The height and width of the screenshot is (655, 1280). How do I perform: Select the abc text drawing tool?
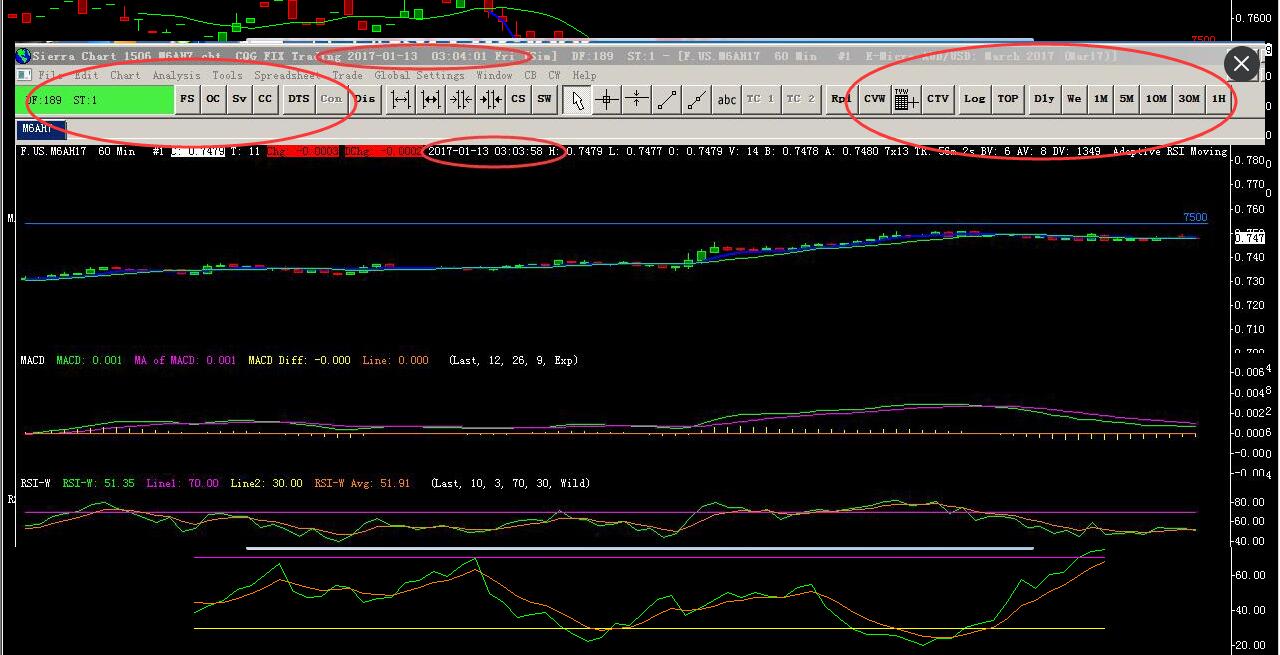[x=727, y=99]
